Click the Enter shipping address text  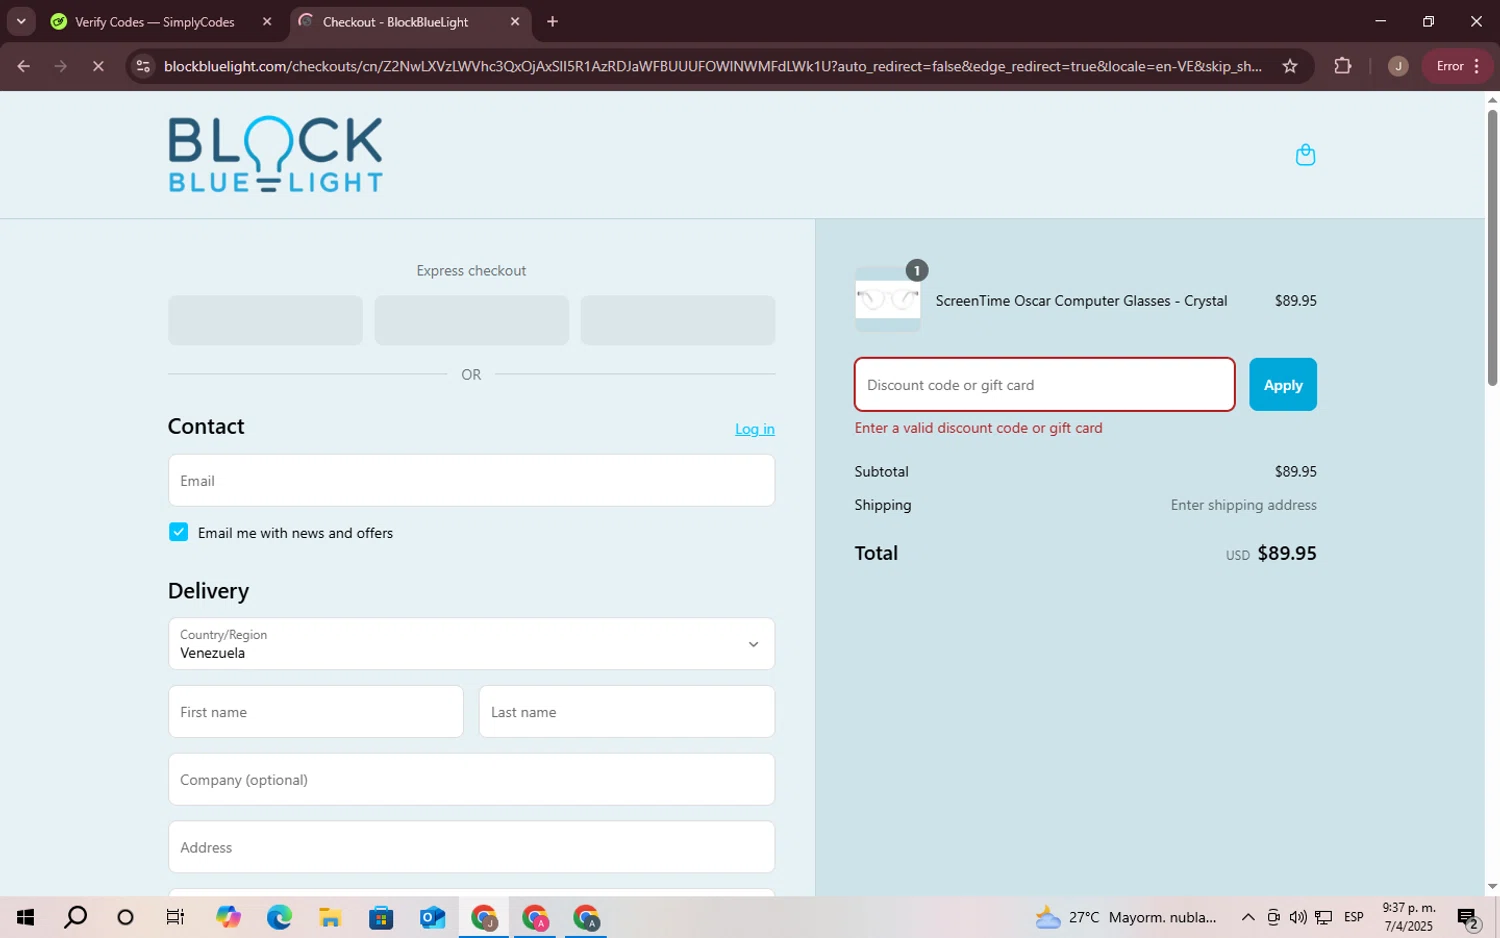coord(1243,505)
